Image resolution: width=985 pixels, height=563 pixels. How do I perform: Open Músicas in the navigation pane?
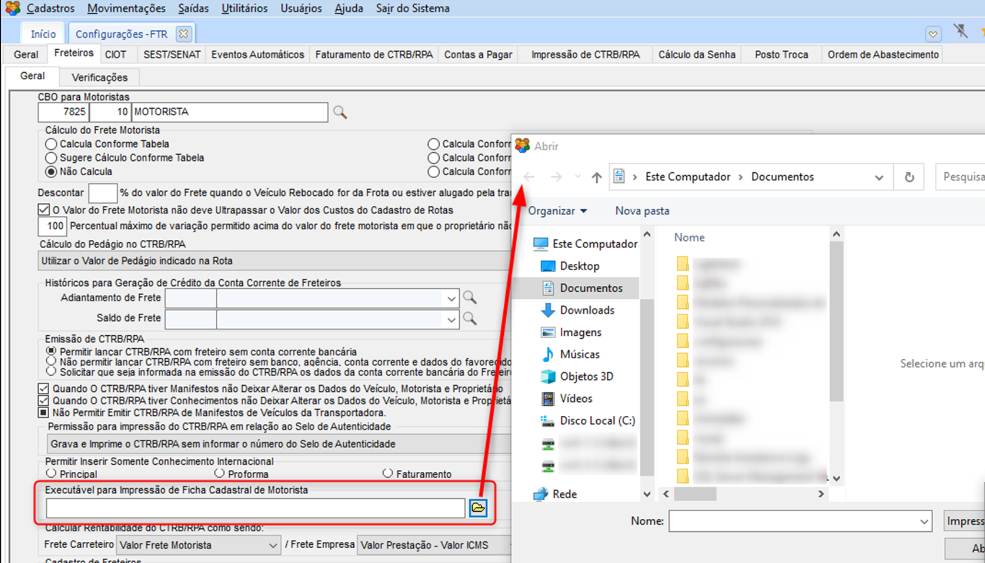point(570,354)
